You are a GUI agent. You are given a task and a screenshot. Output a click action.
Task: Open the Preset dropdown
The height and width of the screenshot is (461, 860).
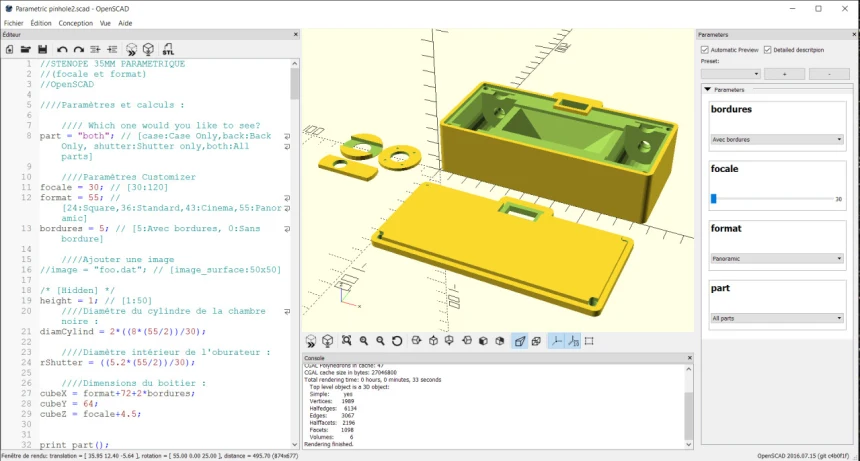731,73
